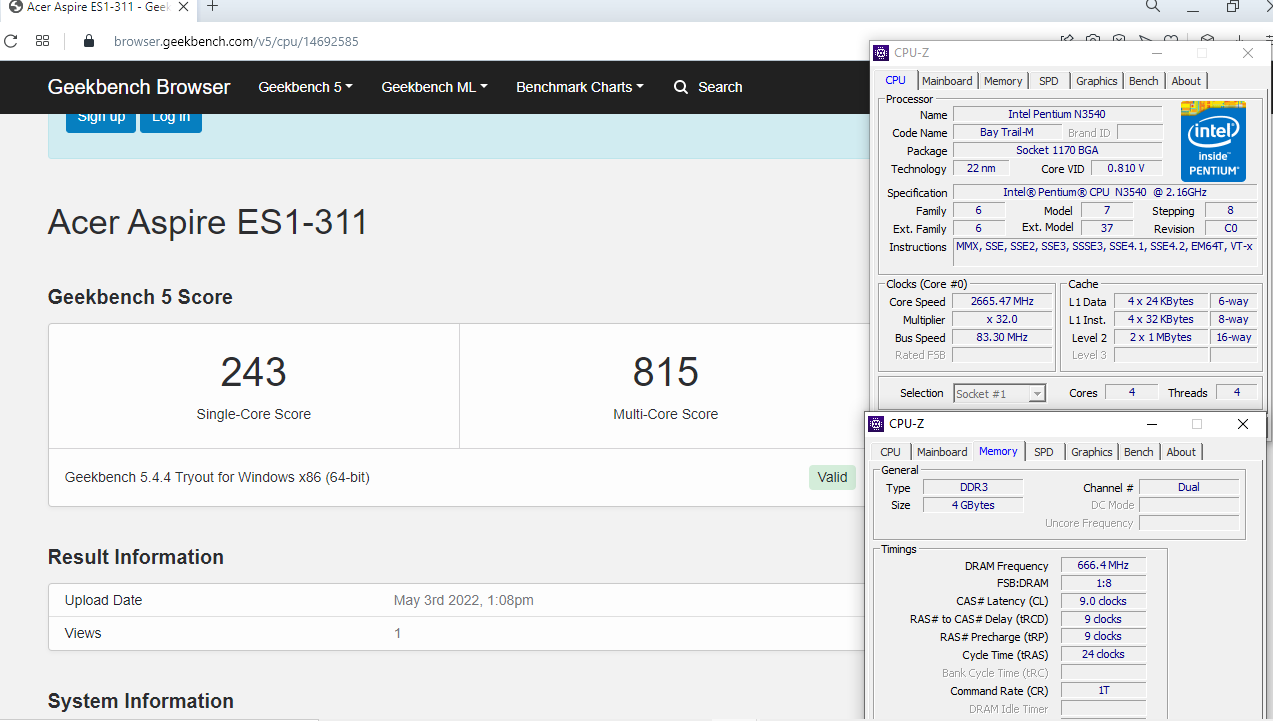Open a new browser tab with plus icon
Image resolution: width=1273 pixels, height=721 pixels.
click(x=212, y=6)
